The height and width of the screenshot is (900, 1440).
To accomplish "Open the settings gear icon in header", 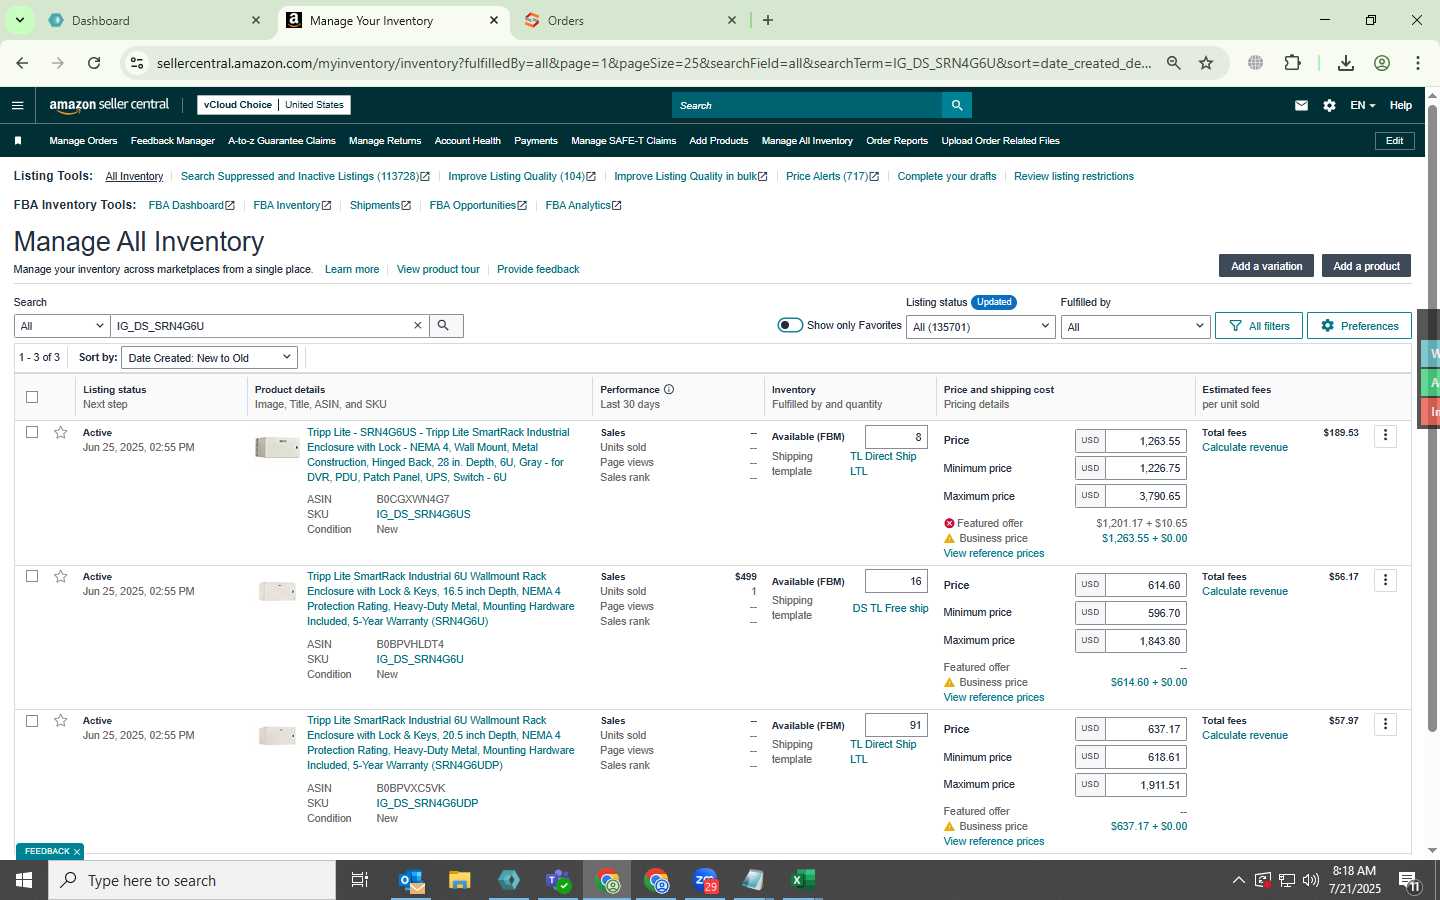I will 1329,105.
